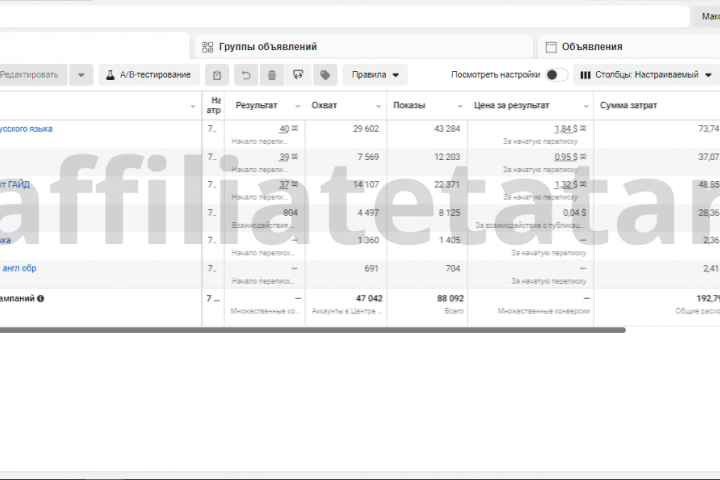Open the Результат column sort arrow
720x480 pixels.
point(298,106)
